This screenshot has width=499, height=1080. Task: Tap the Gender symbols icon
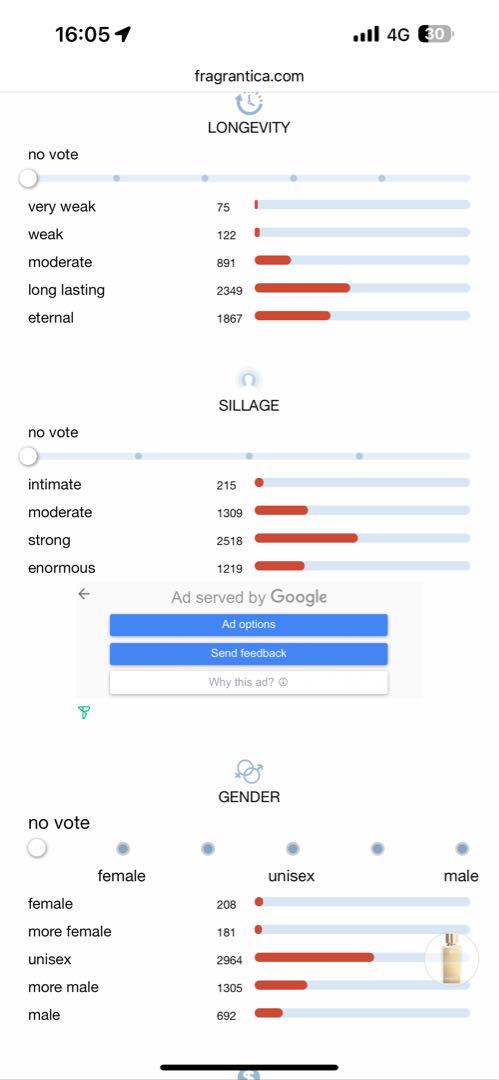[x=249, y=771]
